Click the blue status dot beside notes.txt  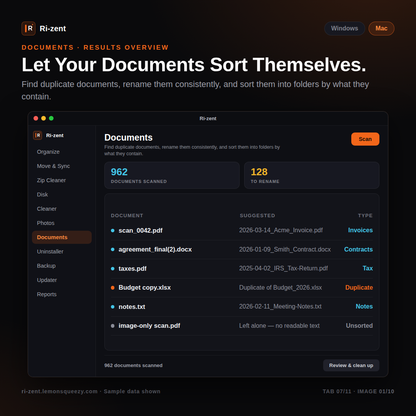pos(113,307)
